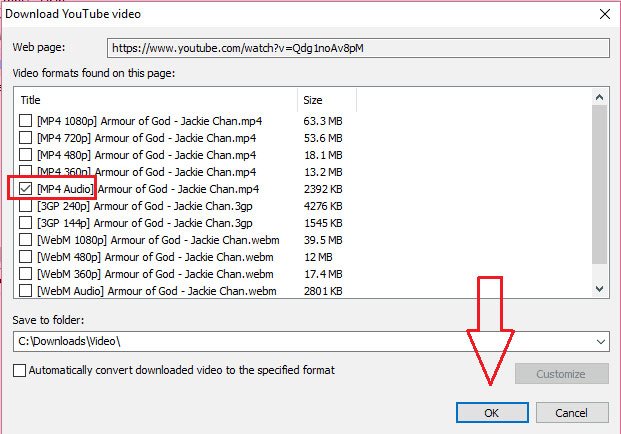Click the format list scroll up arrow

point(600,97)
